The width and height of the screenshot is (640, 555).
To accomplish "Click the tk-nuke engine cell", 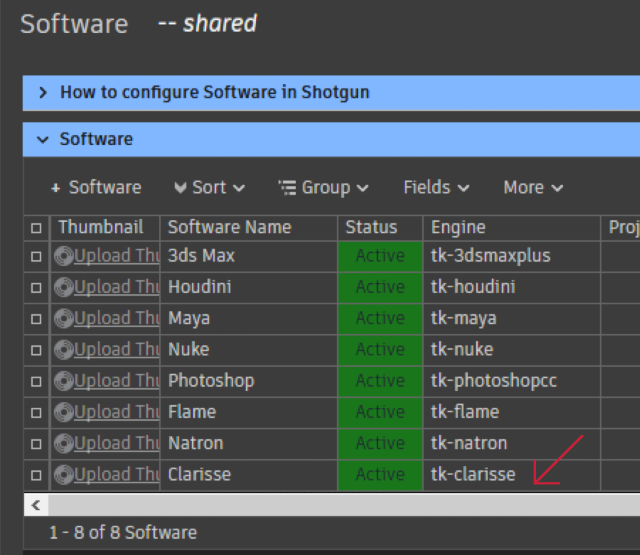I will pos(512,350).
